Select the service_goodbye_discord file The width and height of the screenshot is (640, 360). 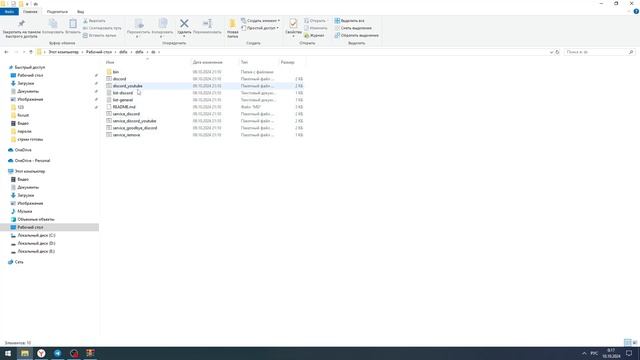[135, 128]
